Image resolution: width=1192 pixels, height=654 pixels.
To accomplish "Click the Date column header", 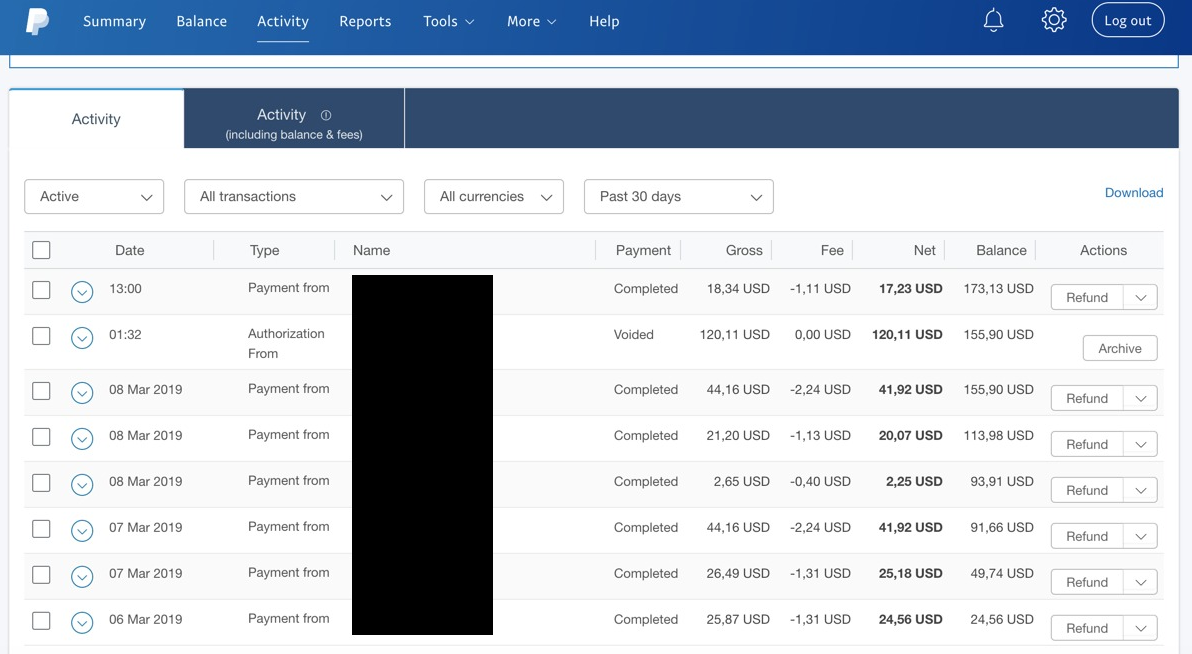I will tap(129, 250).
